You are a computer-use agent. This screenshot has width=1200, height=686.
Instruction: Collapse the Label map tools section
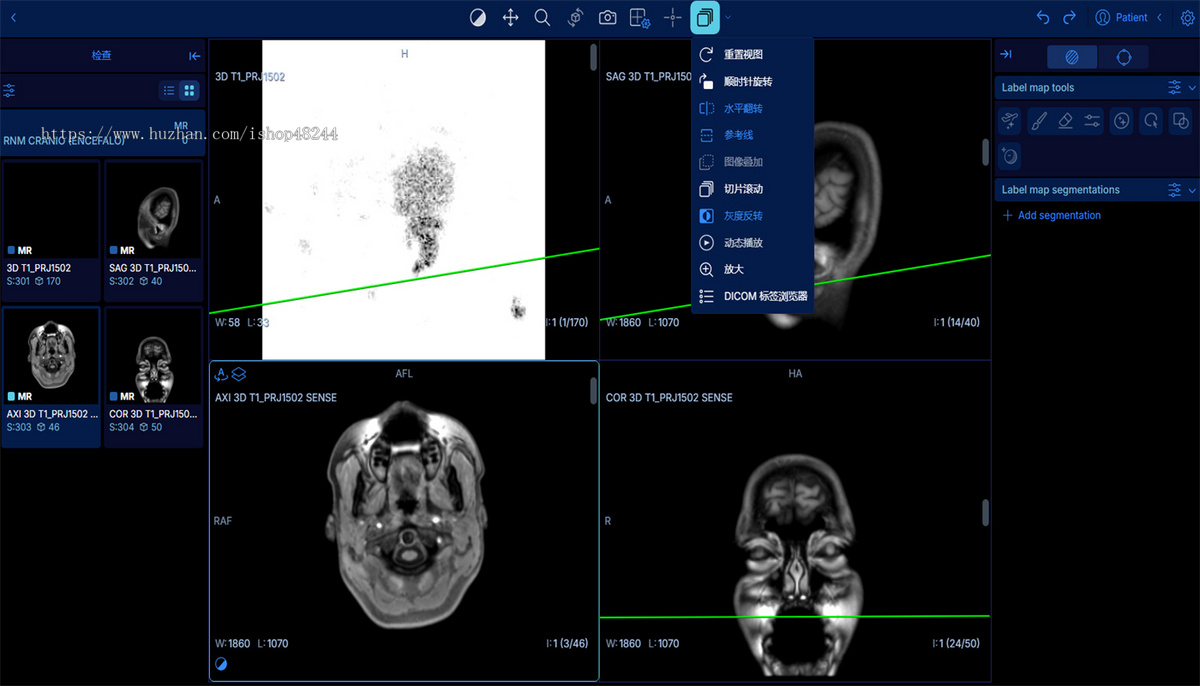(1191, 88)
